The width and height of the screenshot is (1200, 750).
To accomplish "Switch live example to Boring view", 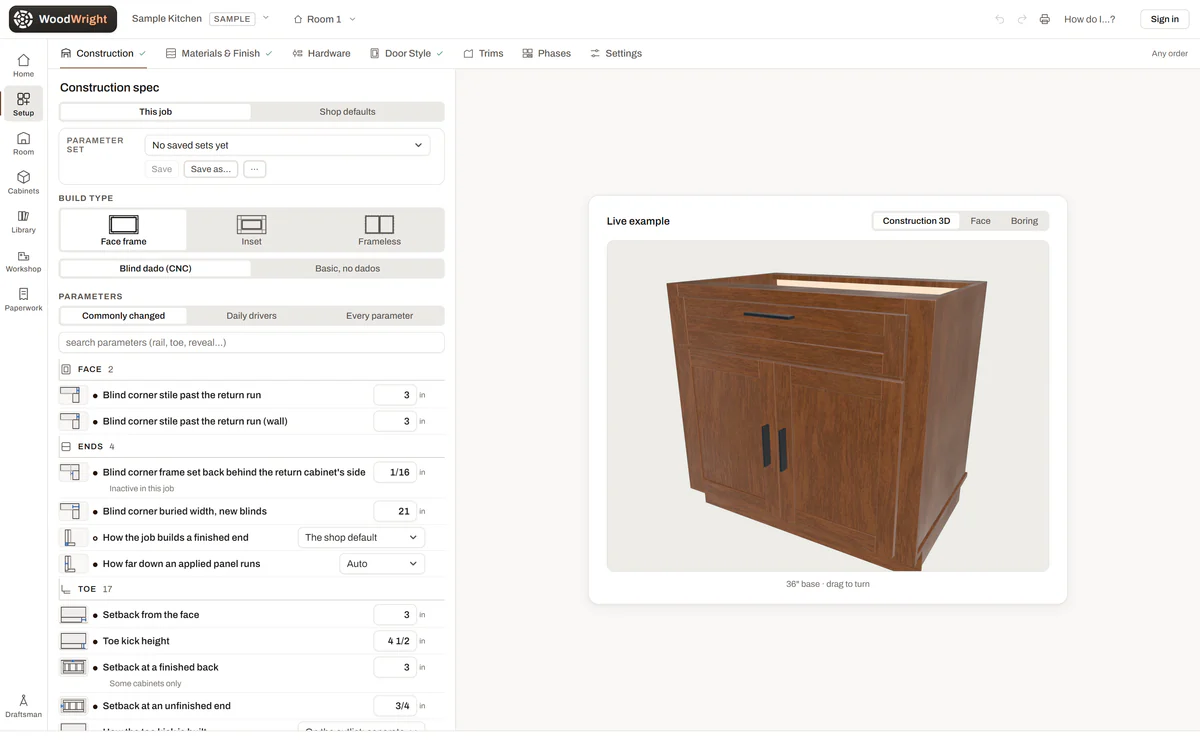I will (1024, 221).
